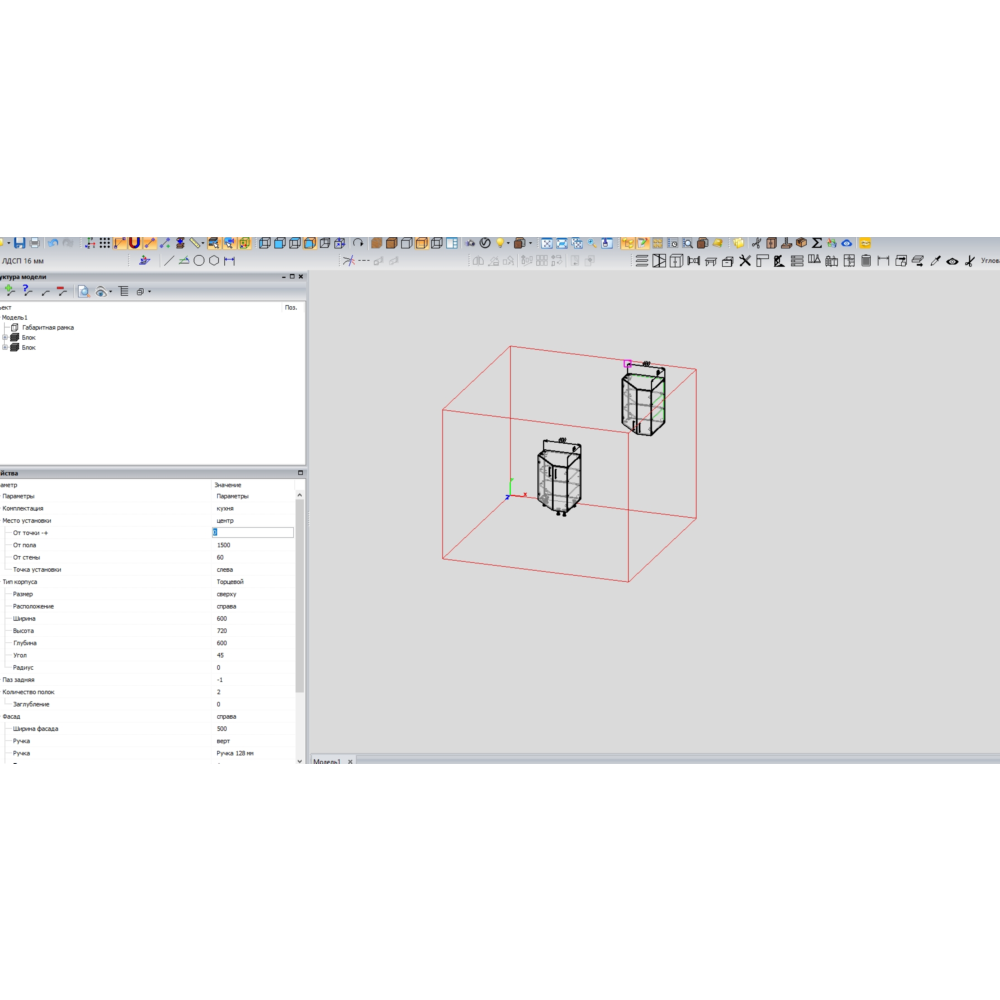Open the Комплектация value 'кухня' dropdown
Screen dimensions: 1000x1000
pos(255,508)
